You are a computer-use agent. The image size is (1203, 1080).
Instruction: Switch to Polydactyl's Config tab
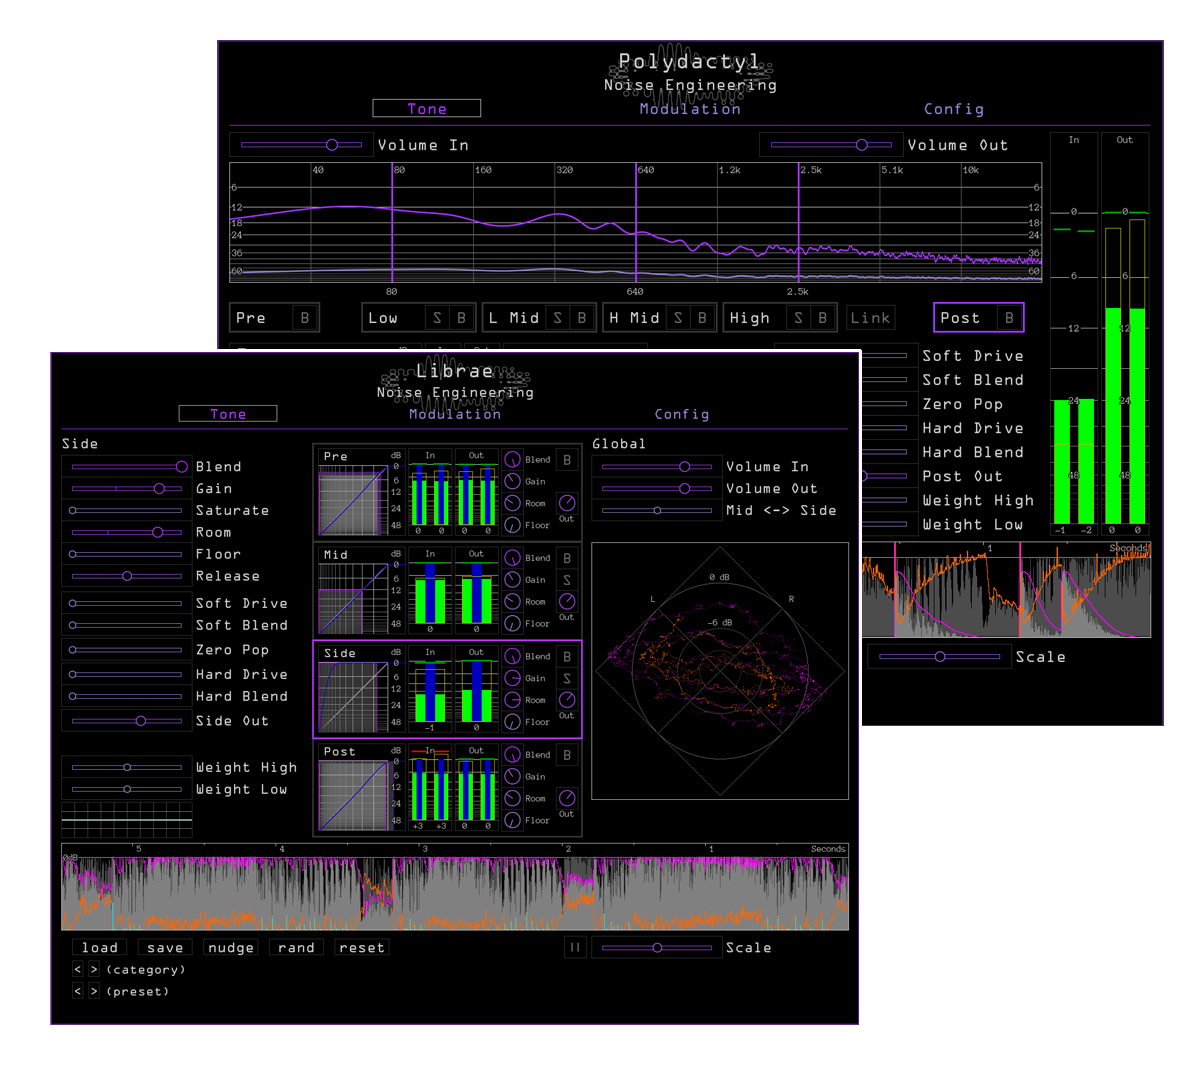953,109
